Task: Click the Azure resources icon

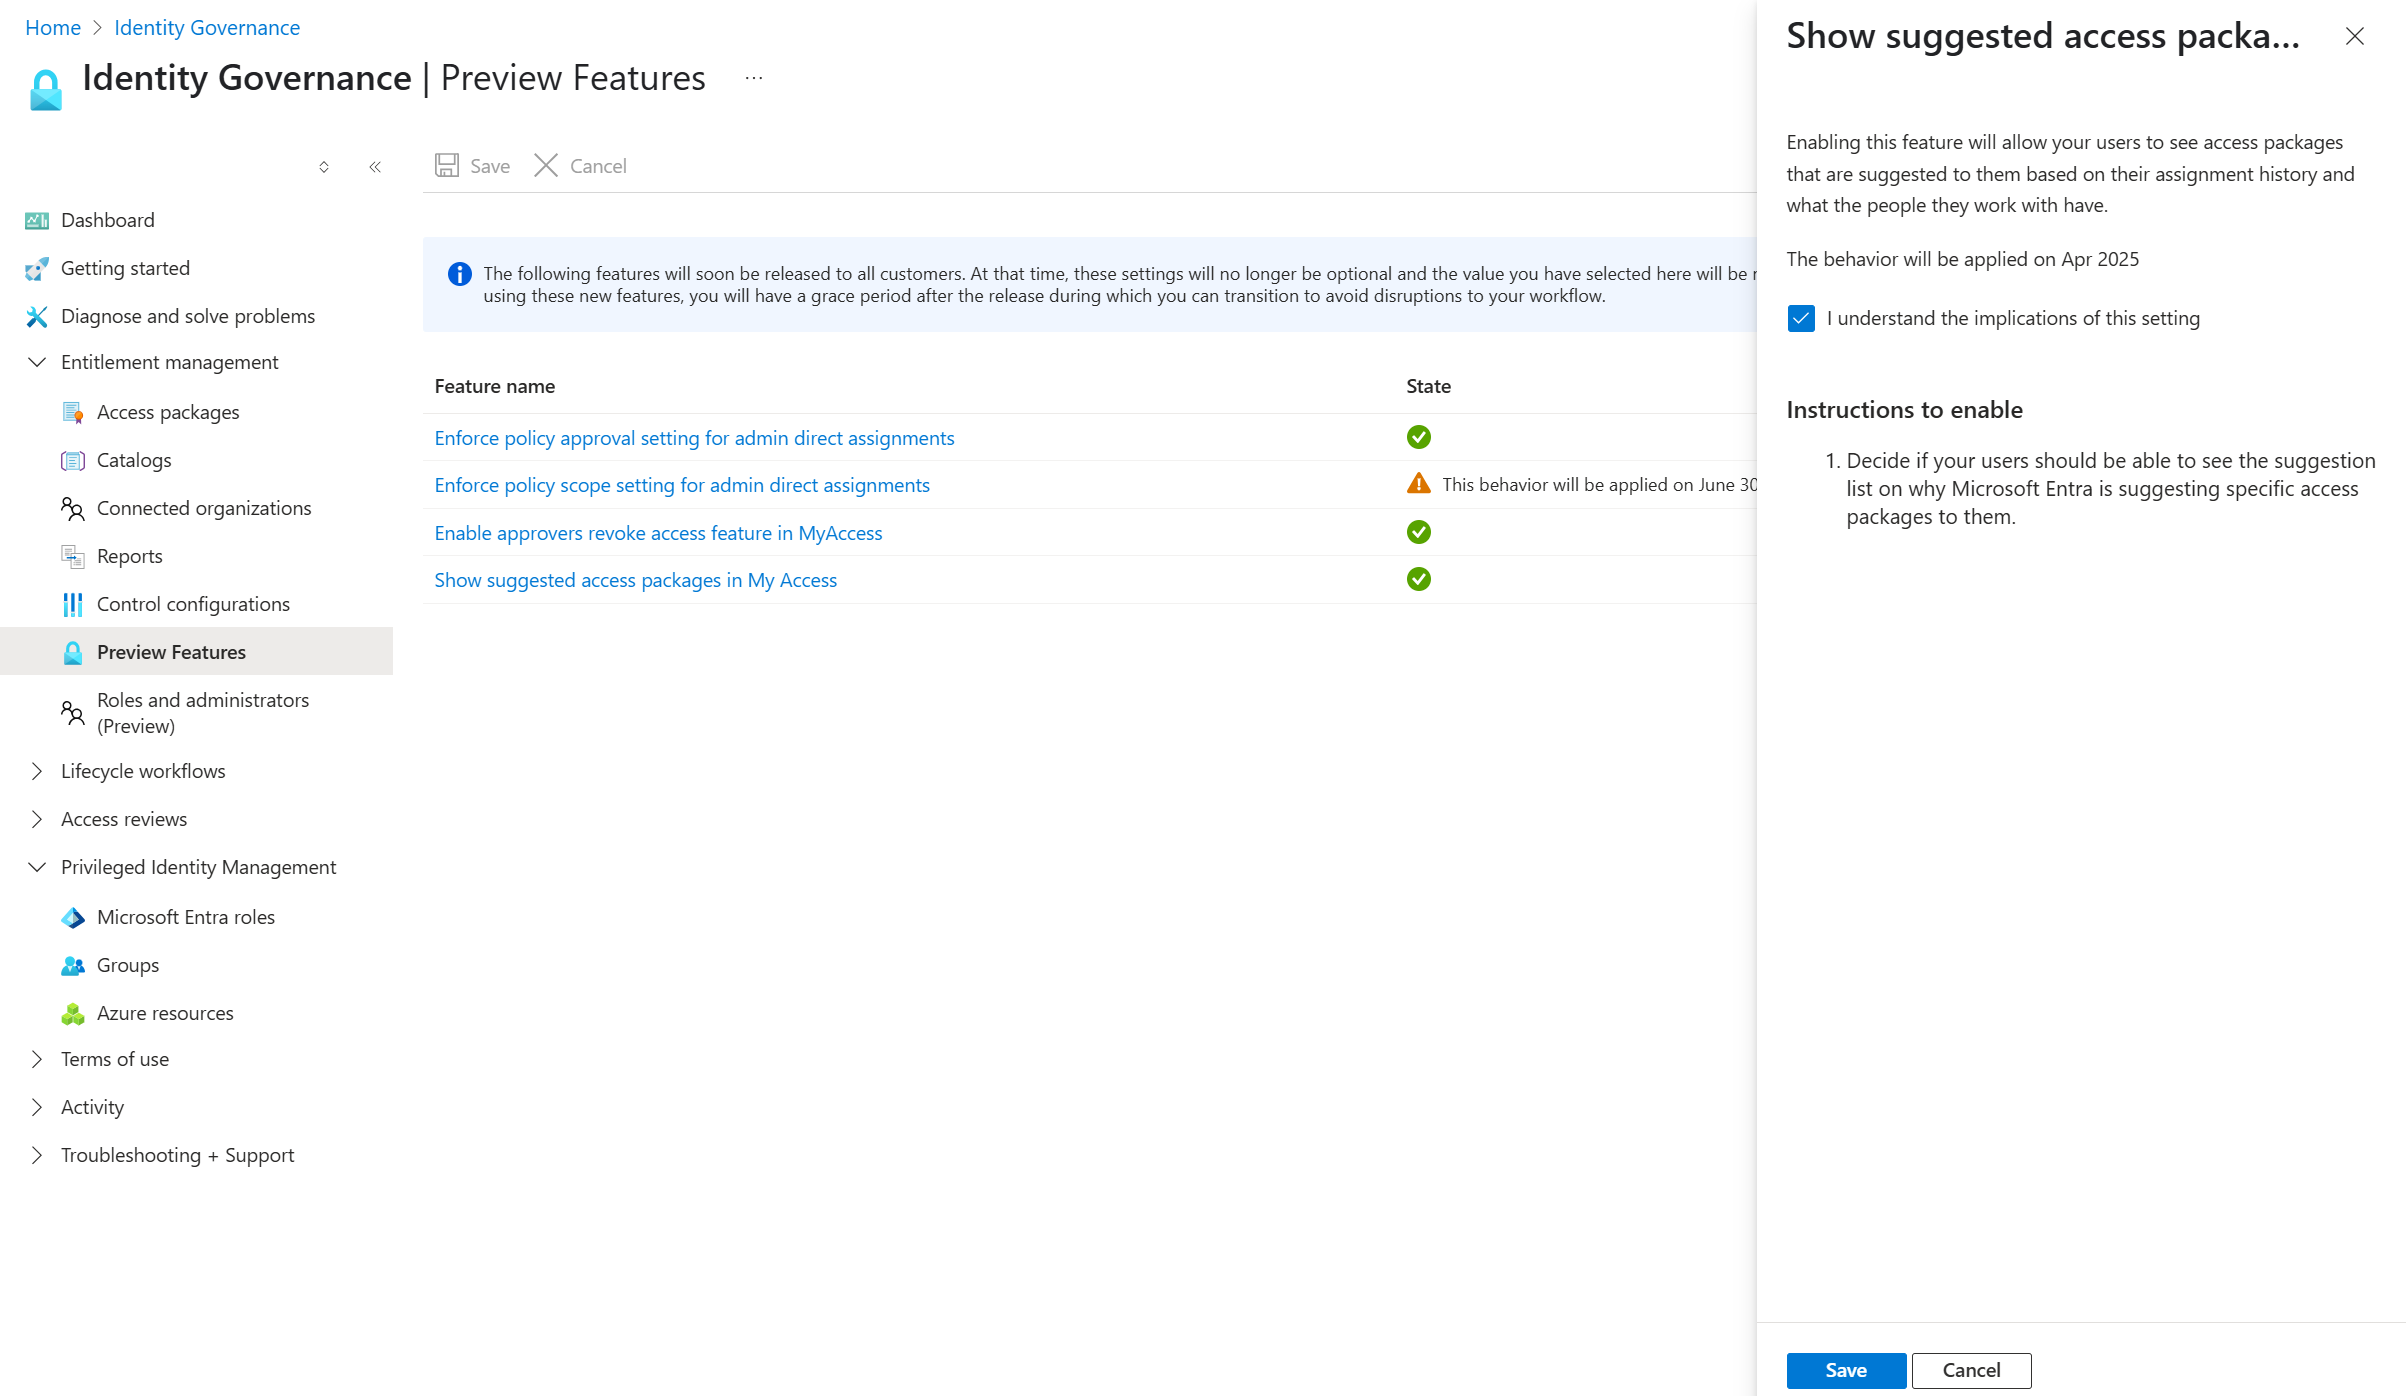Action: (73, 1013)
